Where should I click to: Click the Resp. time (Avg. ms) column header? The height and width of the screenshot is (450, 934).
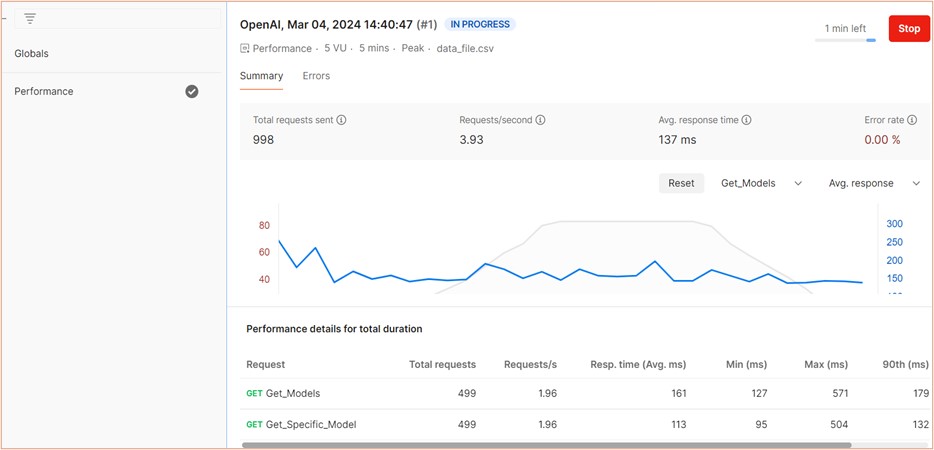coord(638,364)
